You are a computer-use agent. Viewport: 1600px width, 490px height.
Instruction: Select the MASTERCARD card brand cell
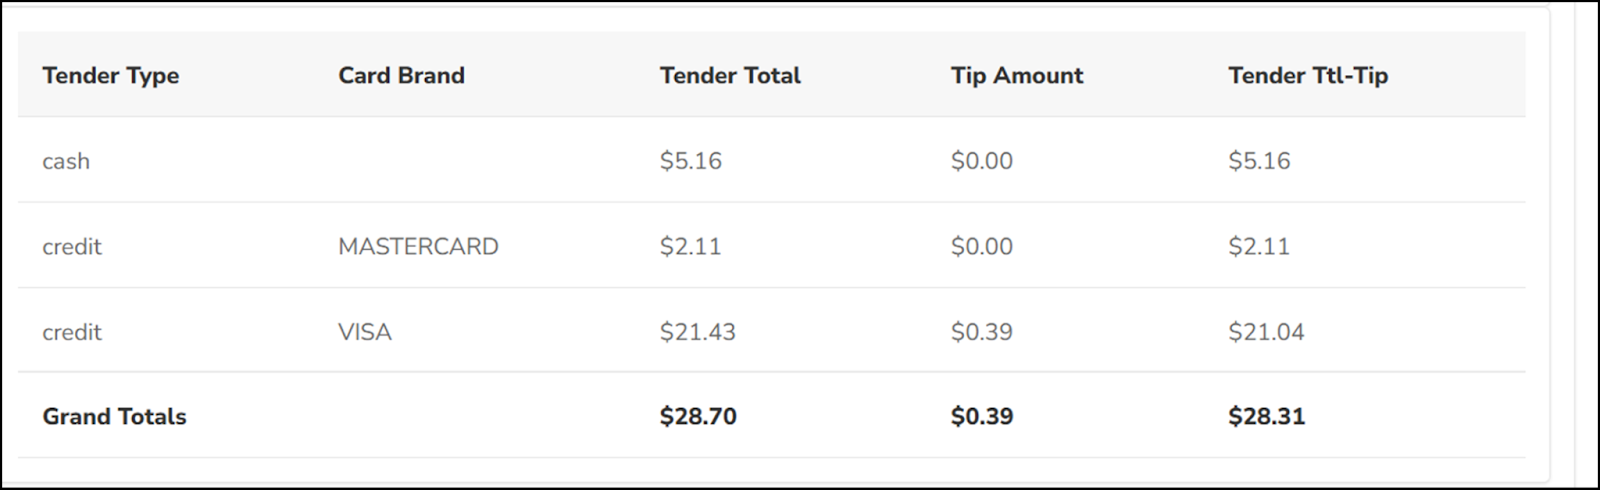coord(418,247)
